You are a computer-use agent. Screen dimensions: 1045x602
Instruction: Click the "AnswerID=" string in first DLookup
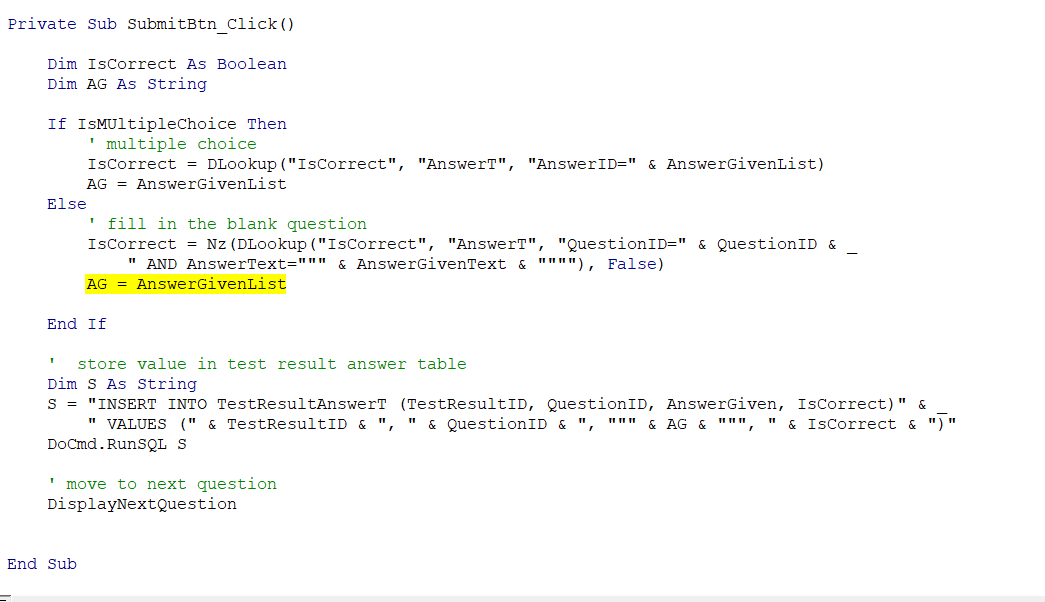coord(582,164)
